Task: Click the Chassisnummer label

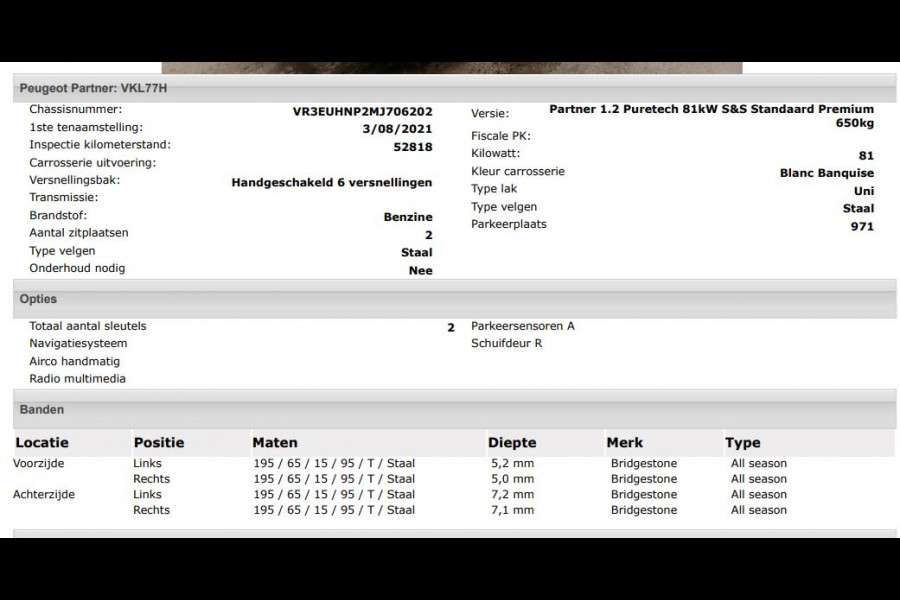Action: pos(76,109)
